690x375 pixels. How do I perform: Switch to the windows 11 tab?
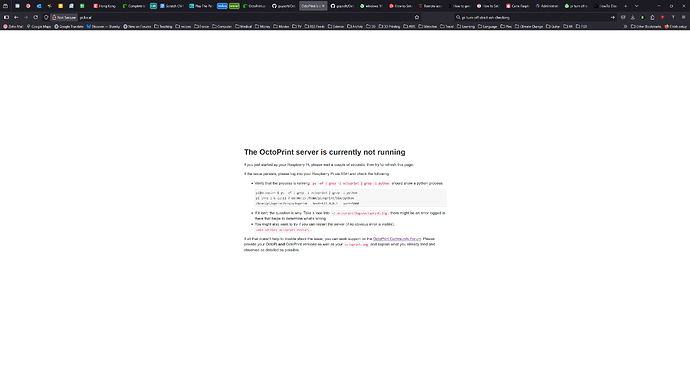pos(372,6)
